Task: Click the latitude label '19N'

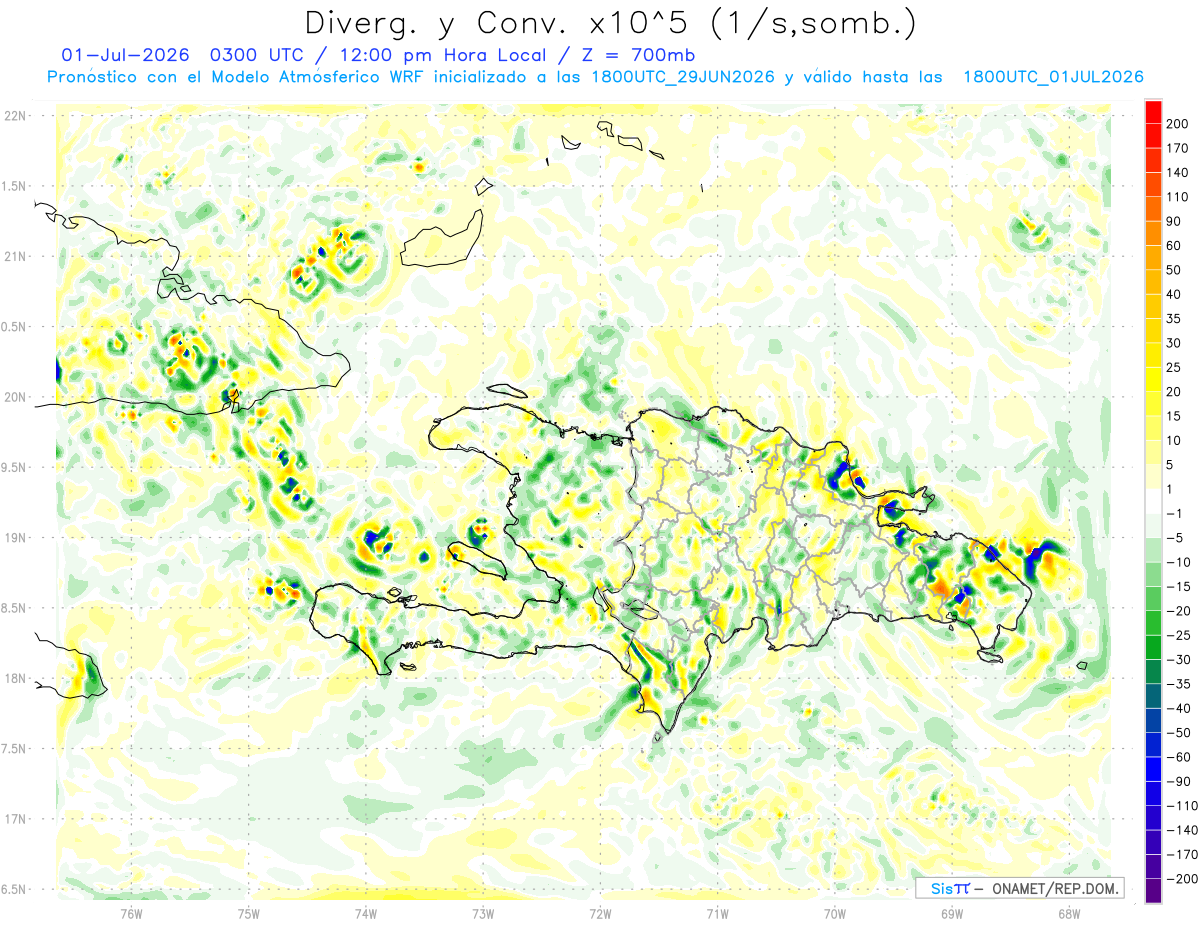Action: tap(15, 537)
